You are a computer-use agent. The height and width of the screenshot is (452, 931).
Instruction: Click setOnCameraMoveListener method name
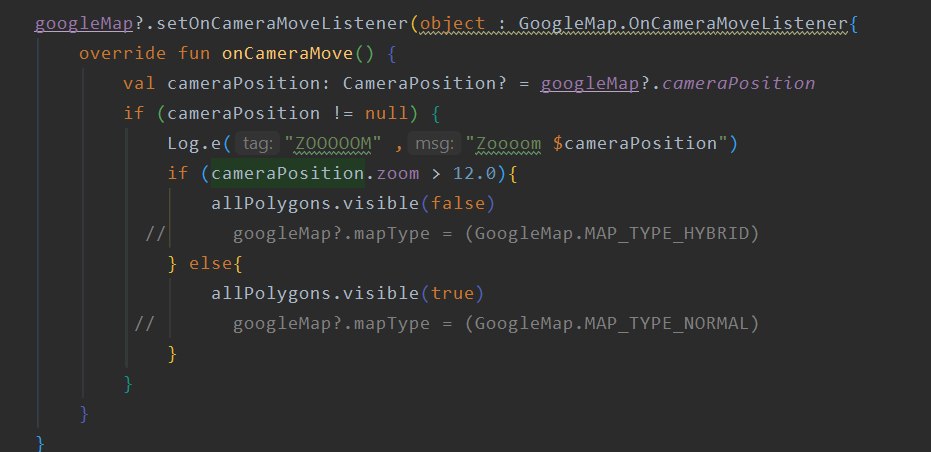pyautogui.click(x=283, y=23)
